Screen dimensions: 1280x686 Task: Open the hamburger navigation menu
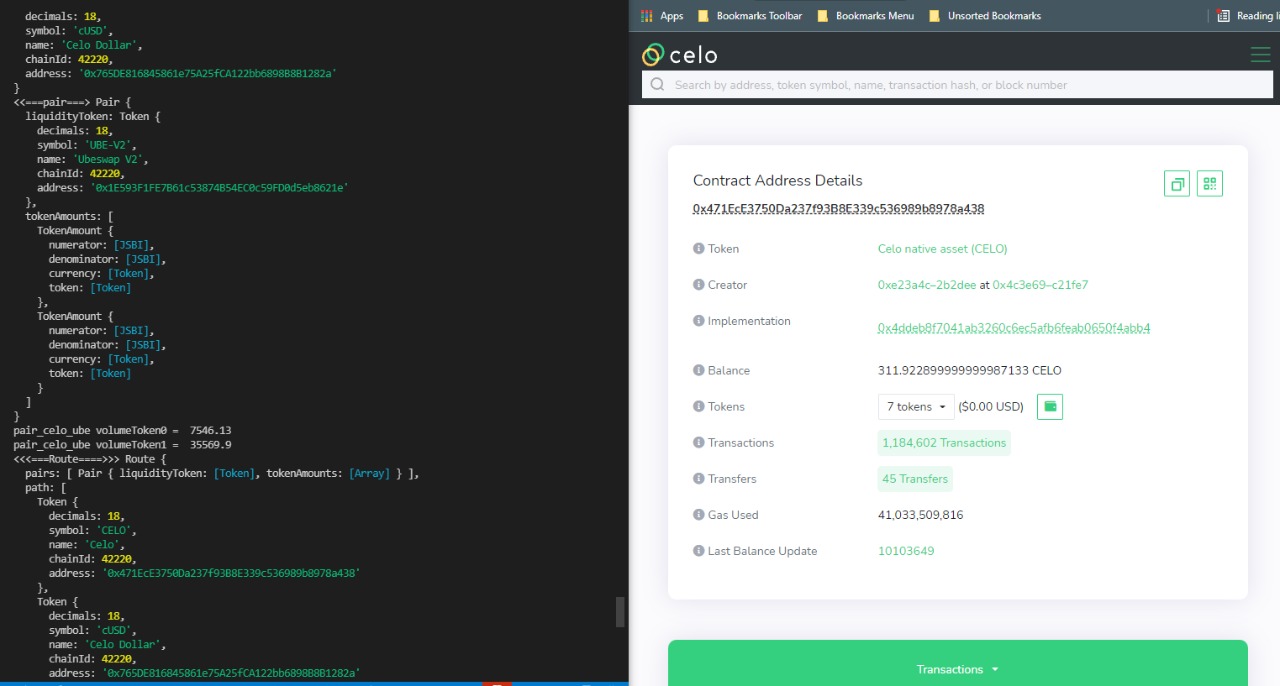[1260, 55]
